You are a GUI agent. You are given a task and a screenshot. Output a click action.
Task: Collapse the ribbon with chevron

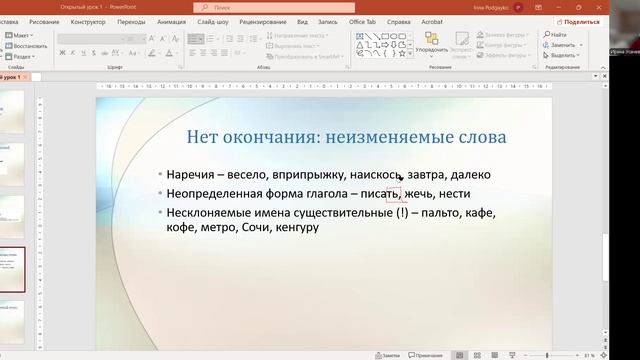[x=603, y=67]
